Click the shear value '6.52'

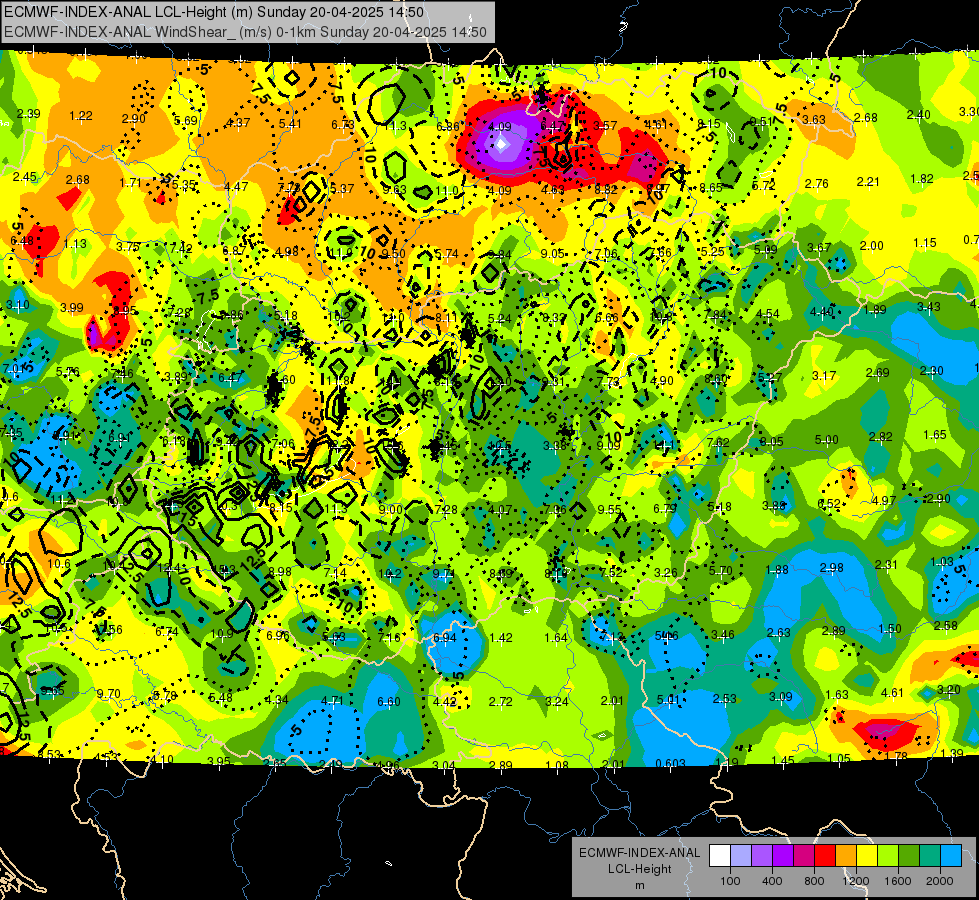point(829,504)
